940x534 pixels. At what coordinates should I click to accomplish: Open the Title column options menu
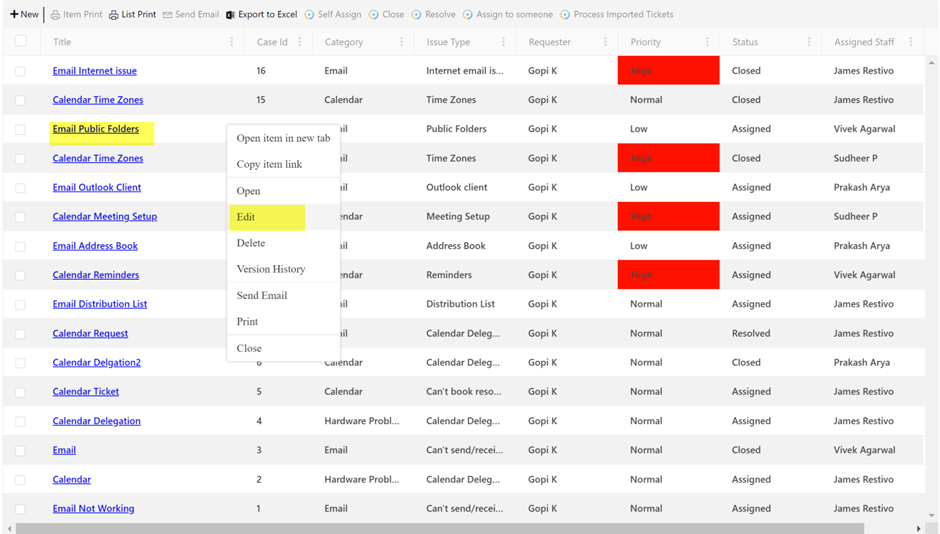pyautogui.click(x=232, y=42)
